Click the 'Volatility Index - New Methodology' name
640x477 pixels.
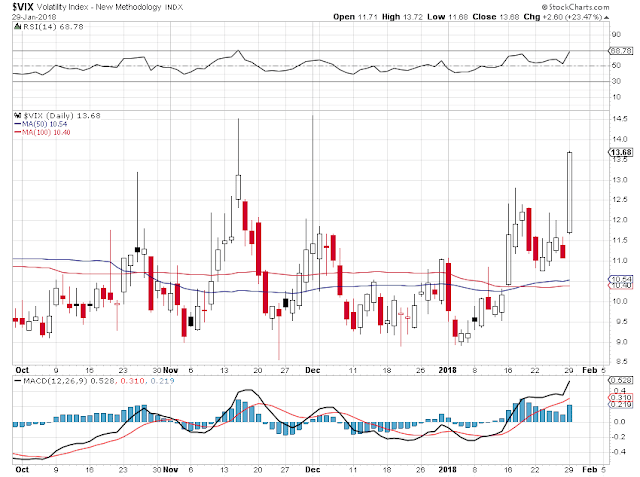pos(99,7)
